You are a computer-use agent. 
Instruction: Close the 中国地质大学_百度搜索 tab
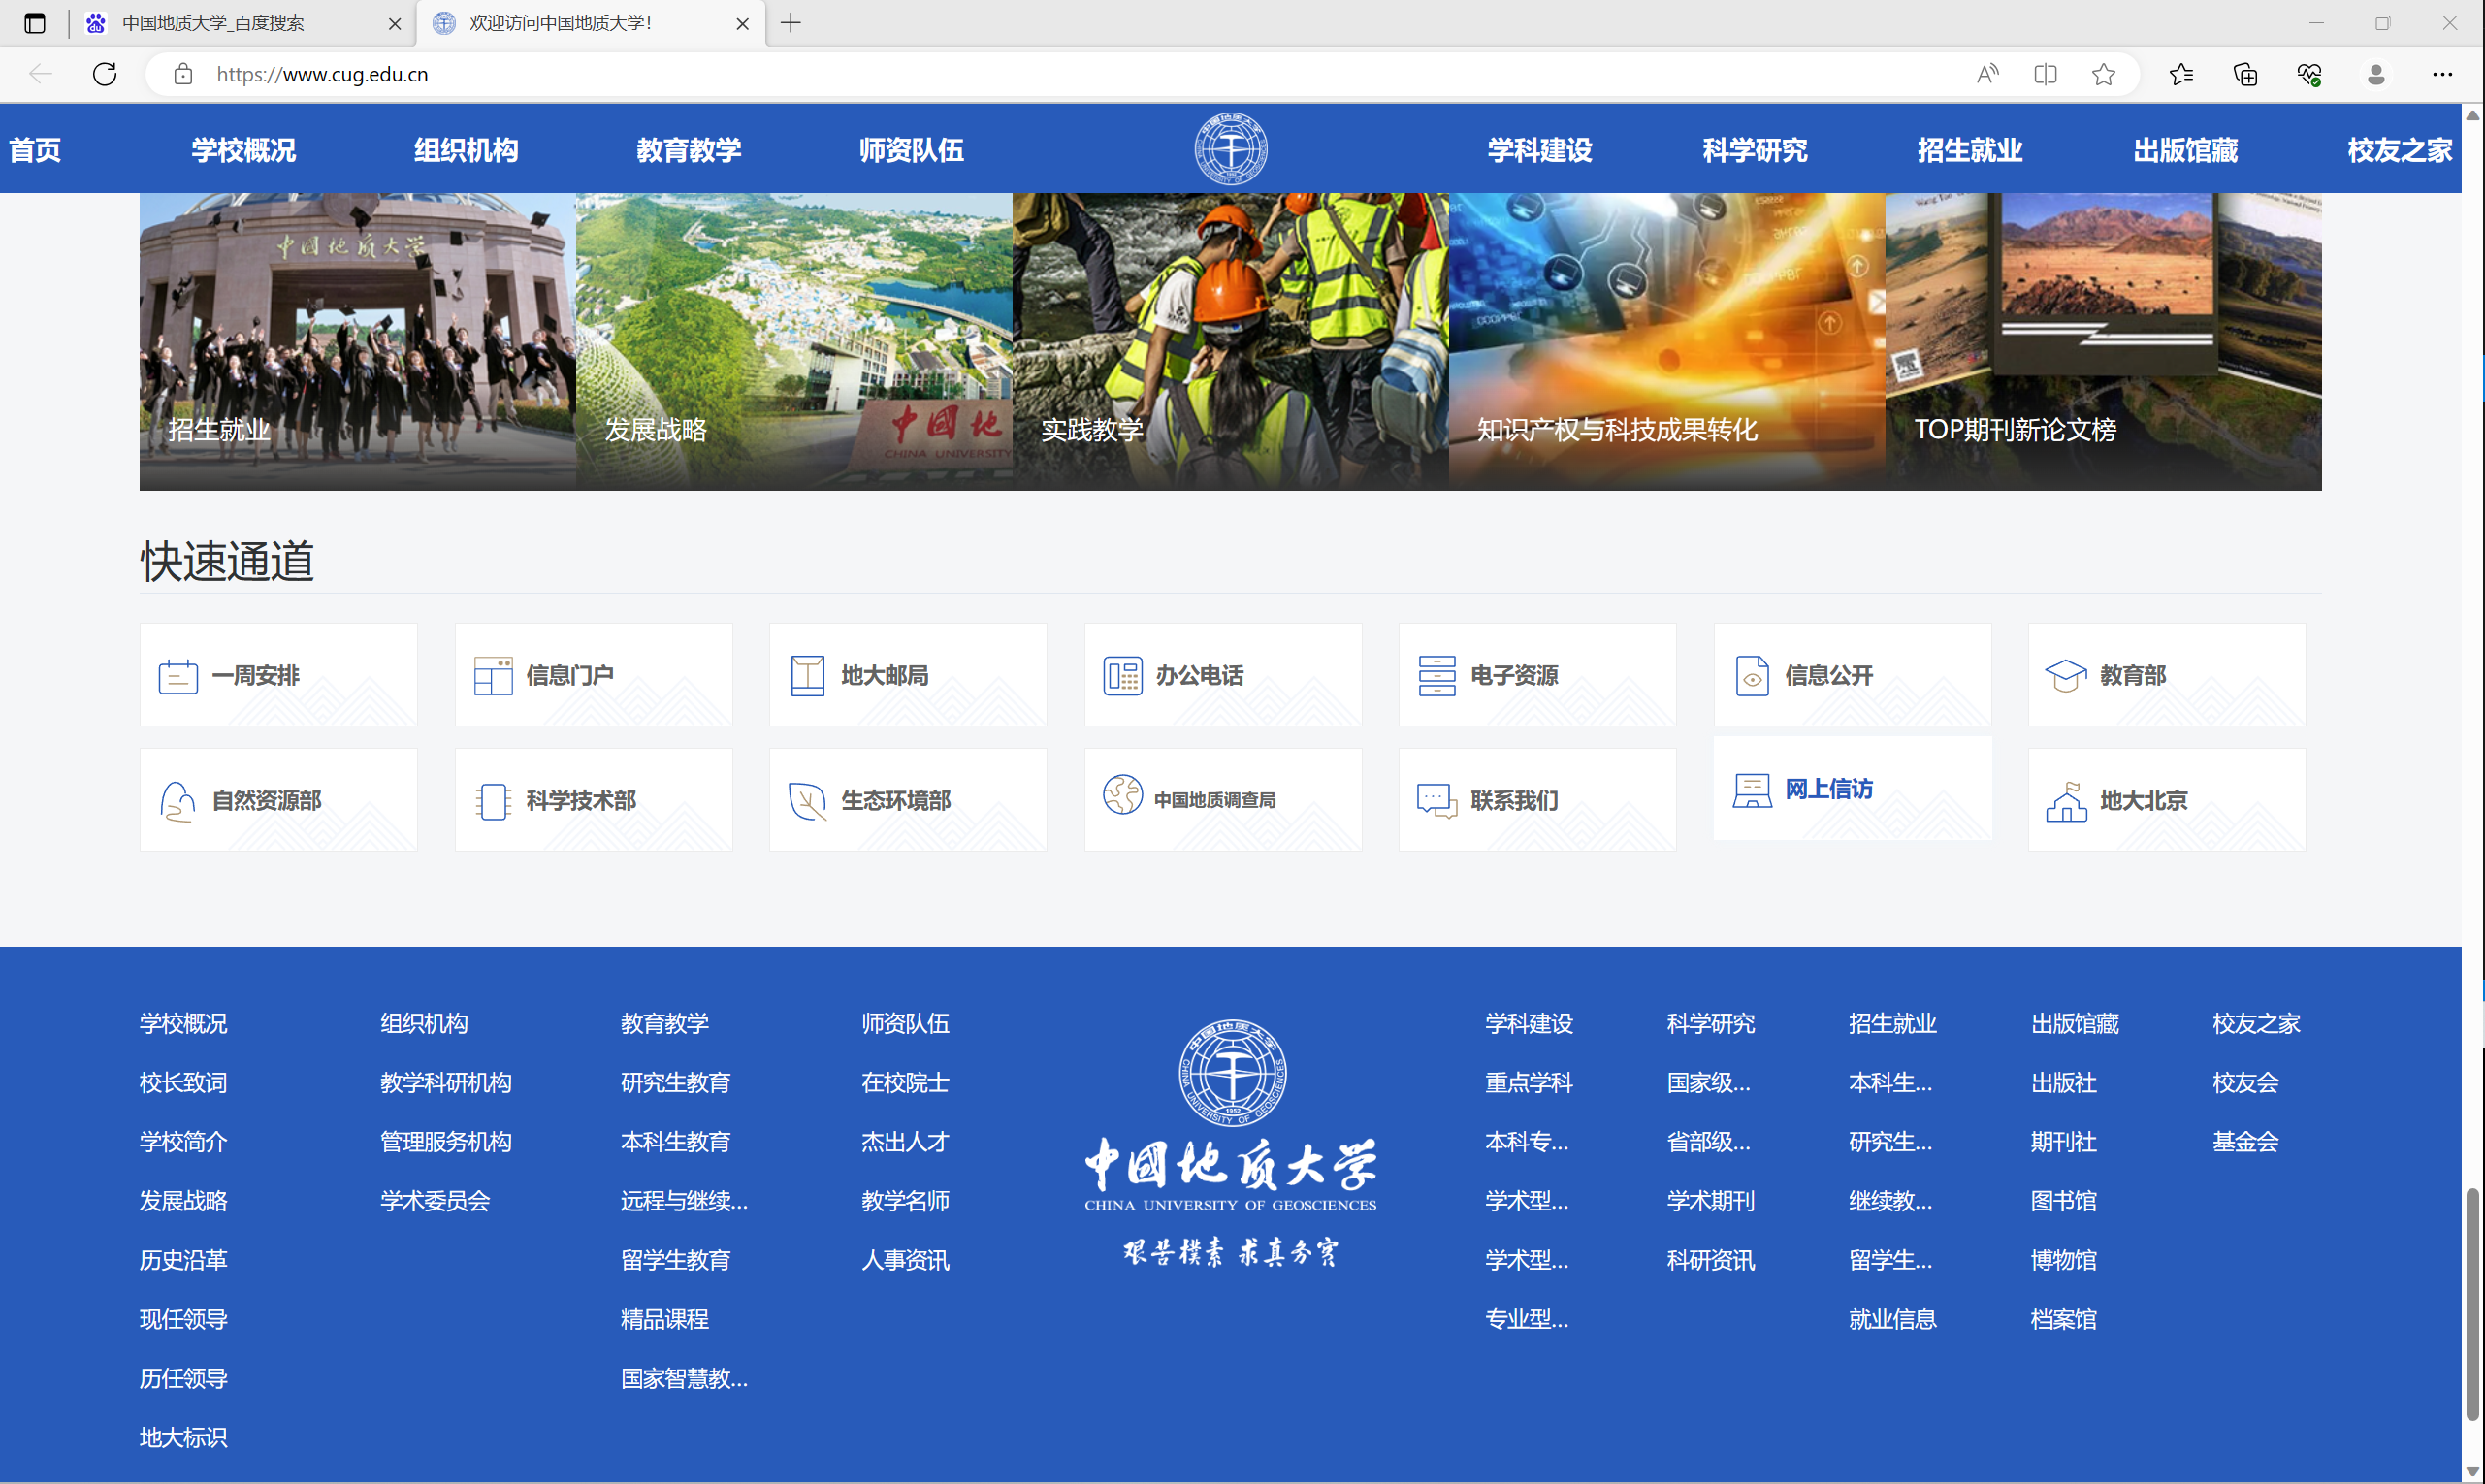click(x=395, y=24)
